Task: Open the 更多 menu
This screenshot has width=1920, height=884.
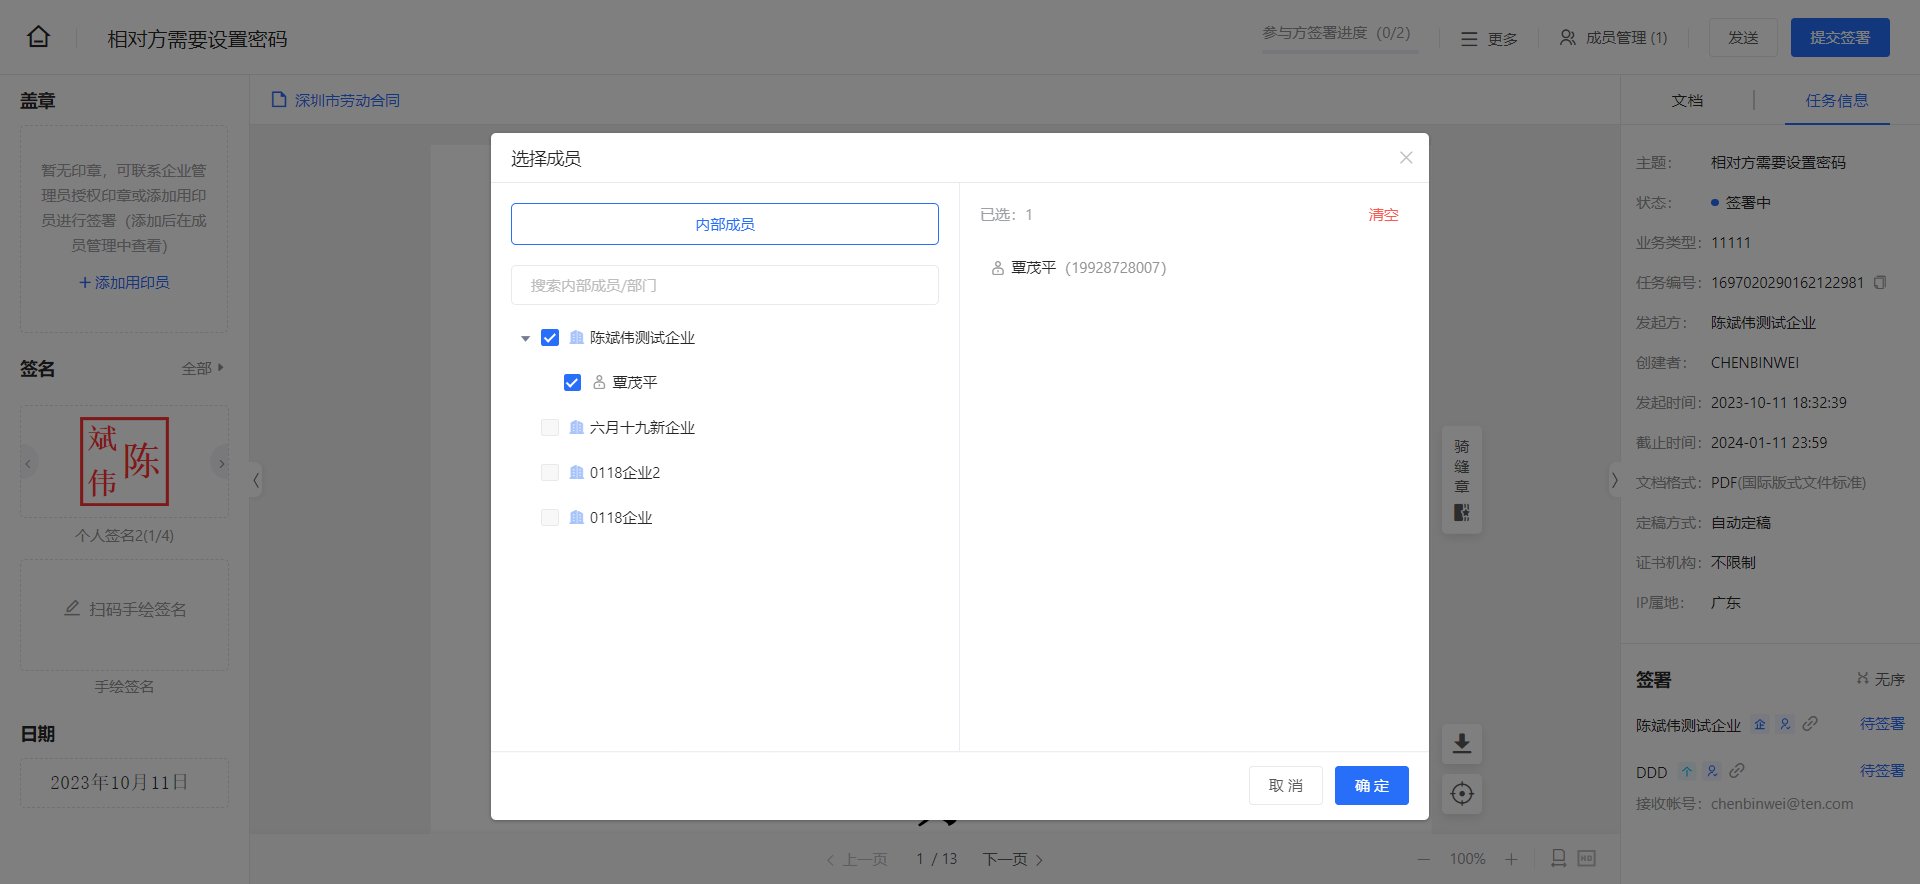Action: (1489, 39)
